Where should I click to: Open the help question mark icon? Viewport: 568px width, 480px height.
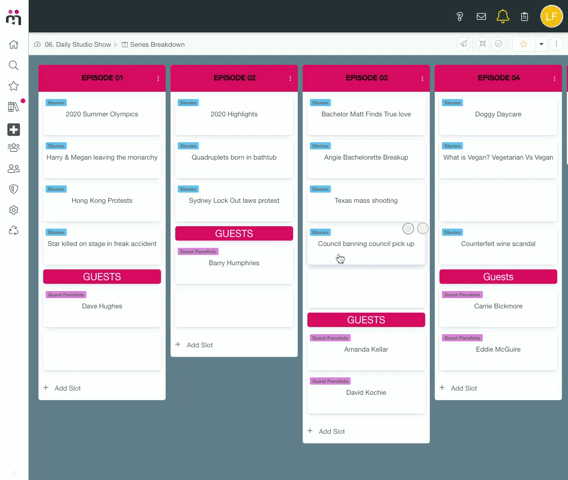(459, 16)
